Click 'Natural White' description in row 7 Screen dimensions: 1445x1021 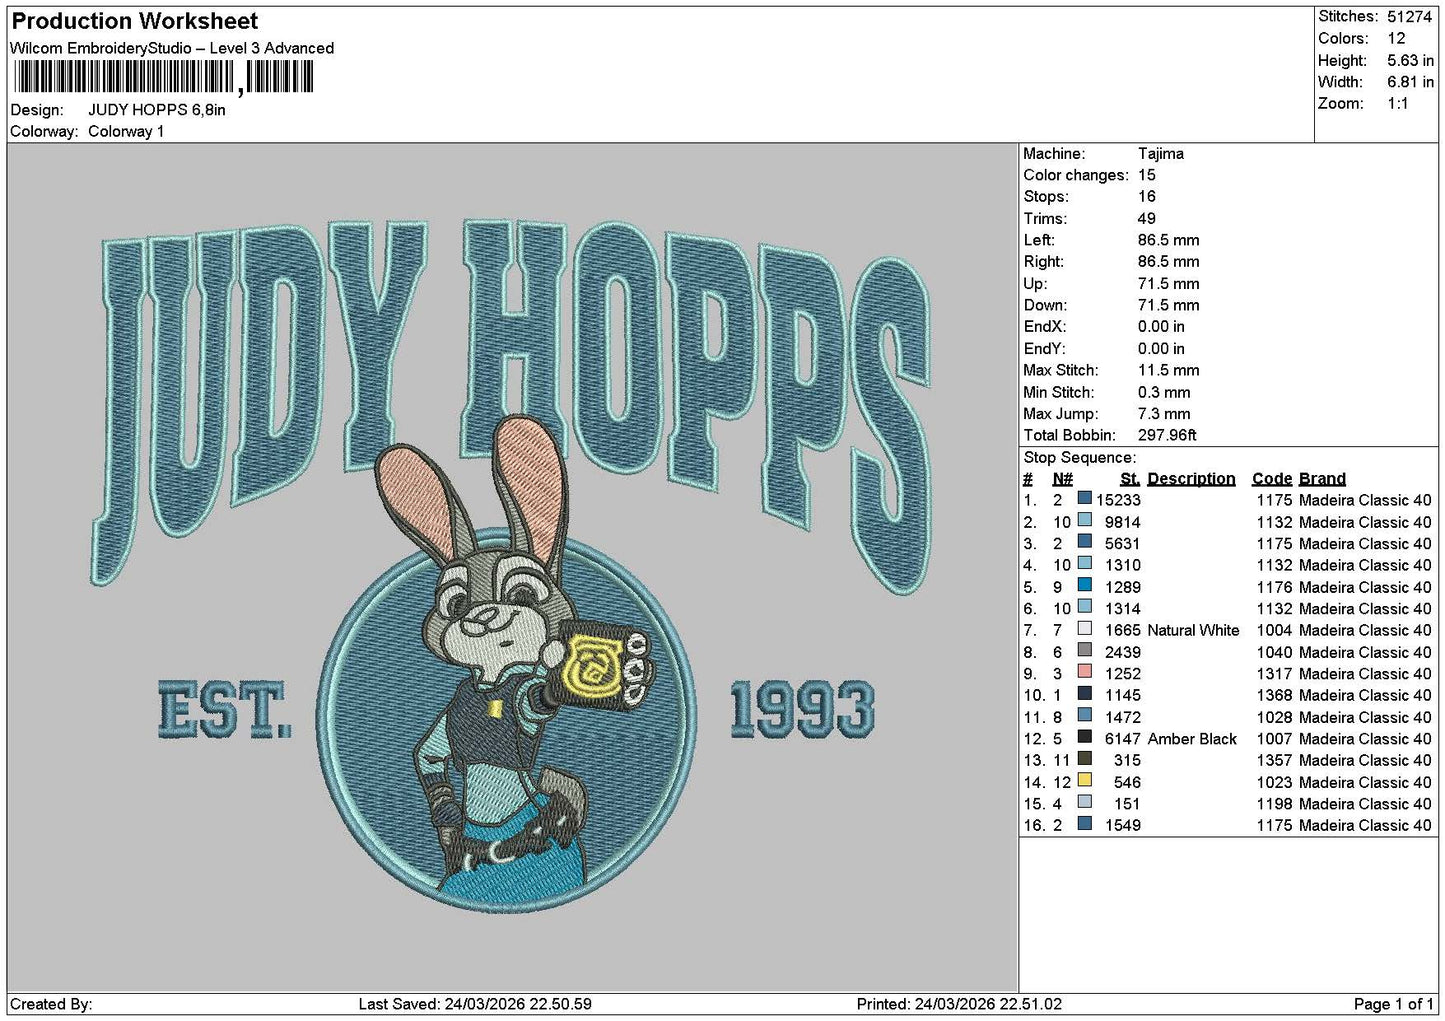pyautogui.click(x=1193, y=630)
